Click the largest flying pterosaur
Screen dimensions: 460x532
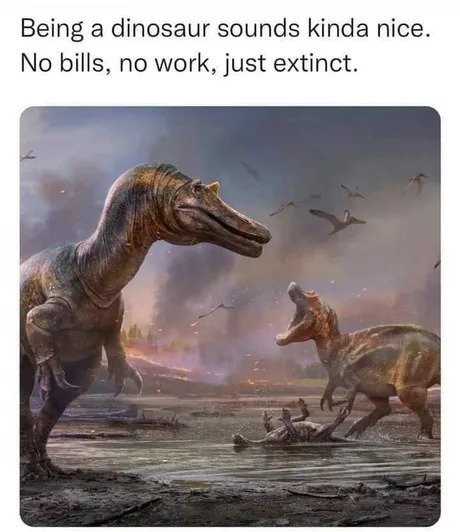pyautogui.click(x=338, y=221)
